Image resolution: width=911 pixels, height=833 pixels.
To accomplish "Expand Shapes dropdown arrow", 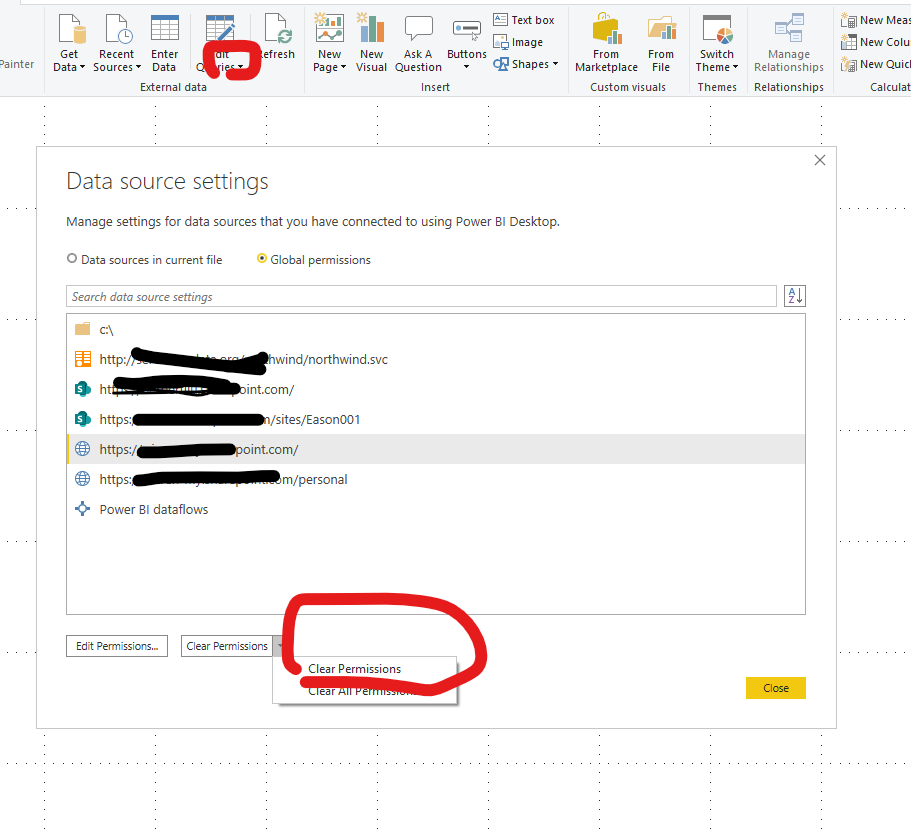I will [x=555, y=64].
